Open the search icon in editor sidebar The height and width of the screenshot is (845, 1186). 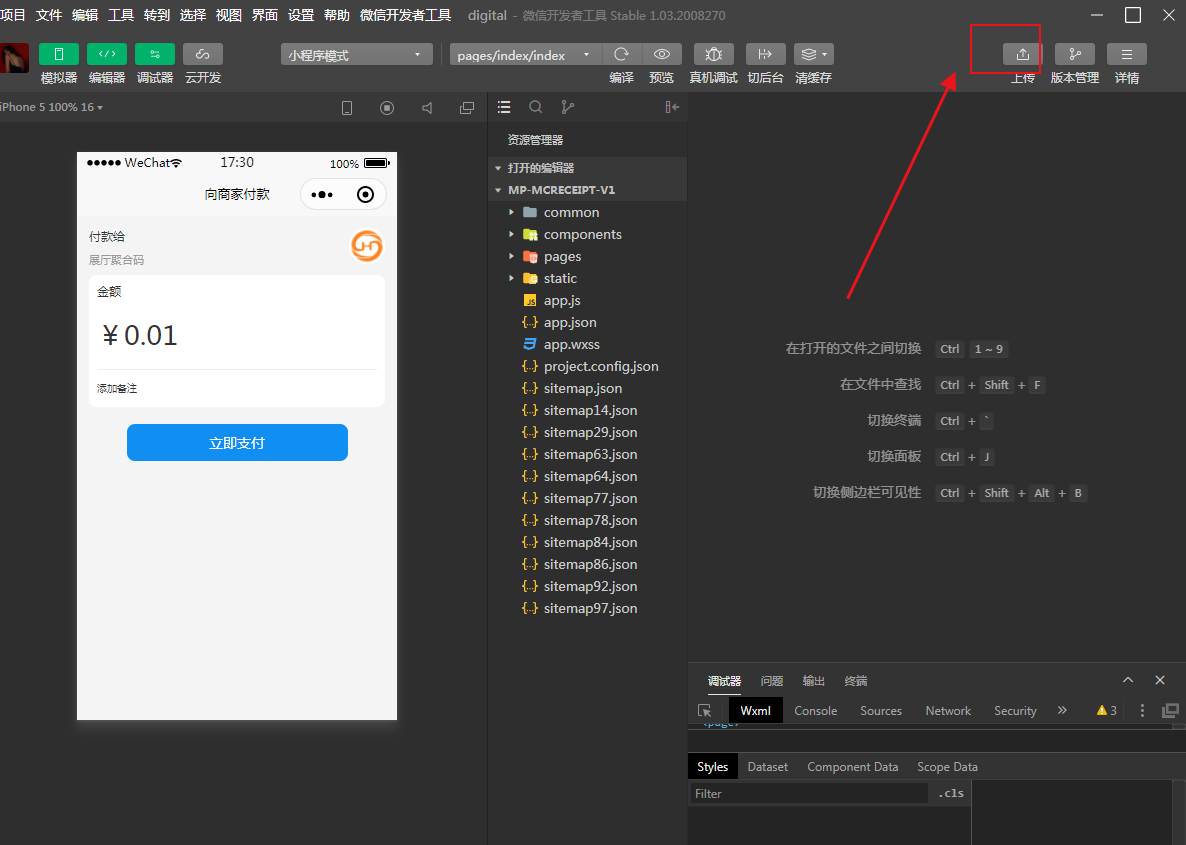[536, 107]
